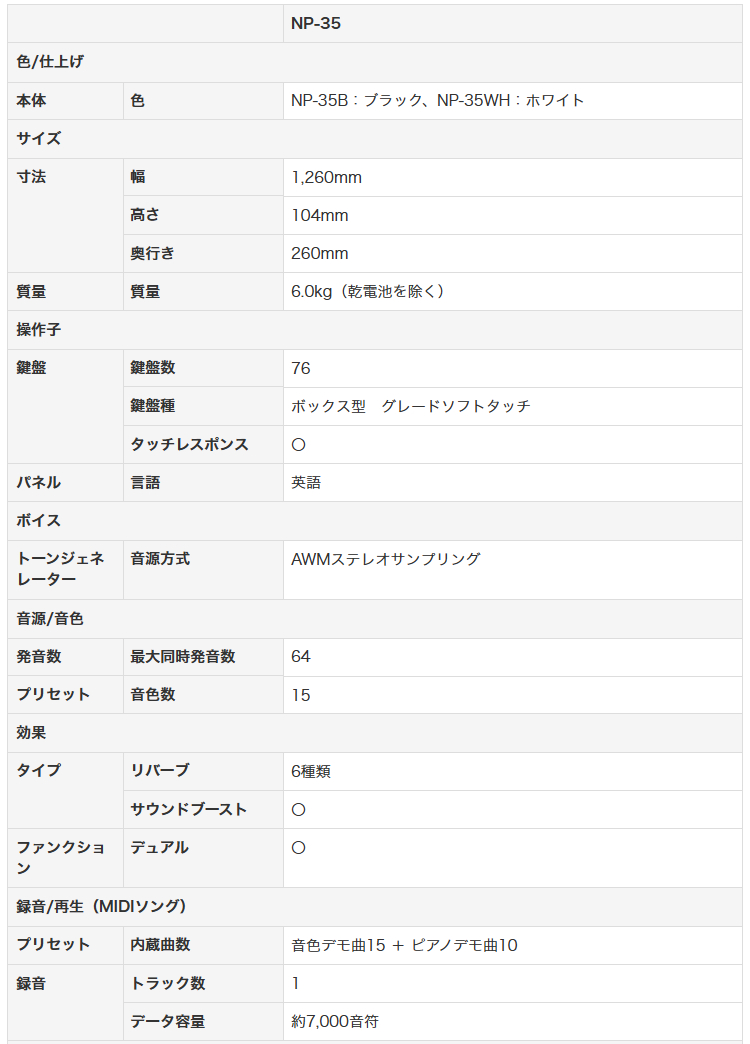Click the 音色数 row label
The height and width of the screenshot is (1044, 750).
[153, 694]
